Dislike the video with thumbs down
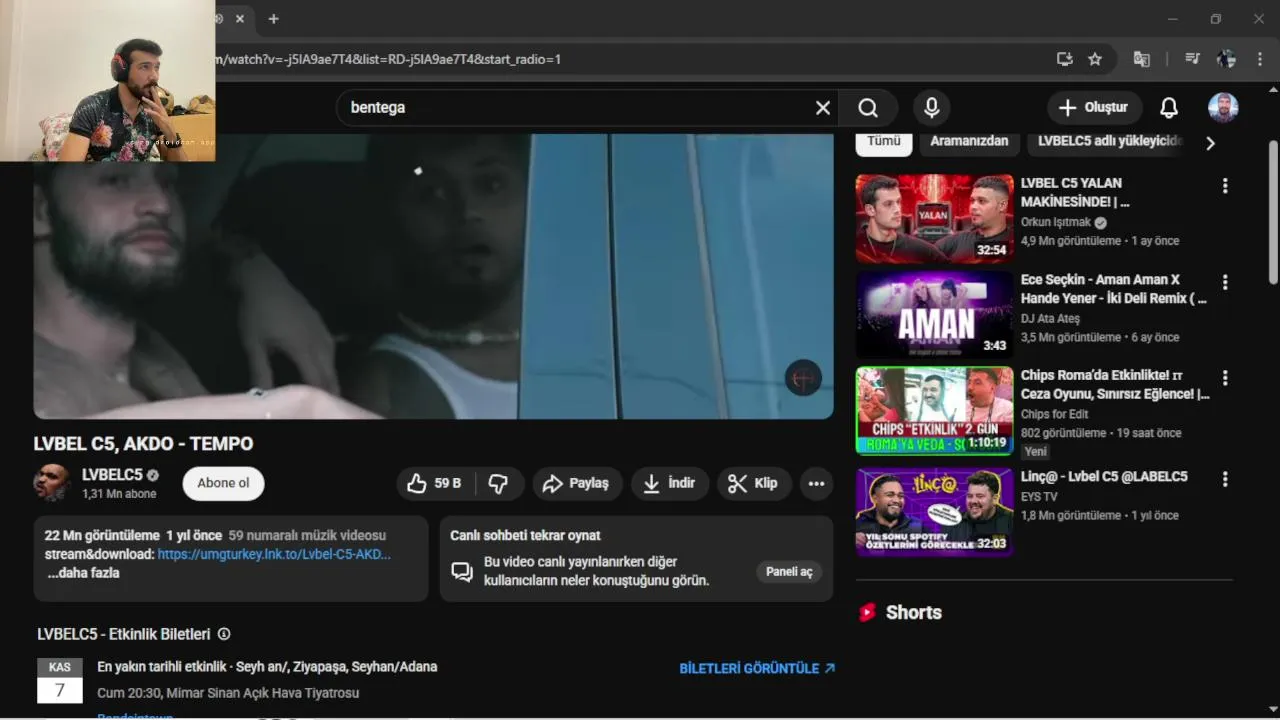1280x720 pixels. 498,484
